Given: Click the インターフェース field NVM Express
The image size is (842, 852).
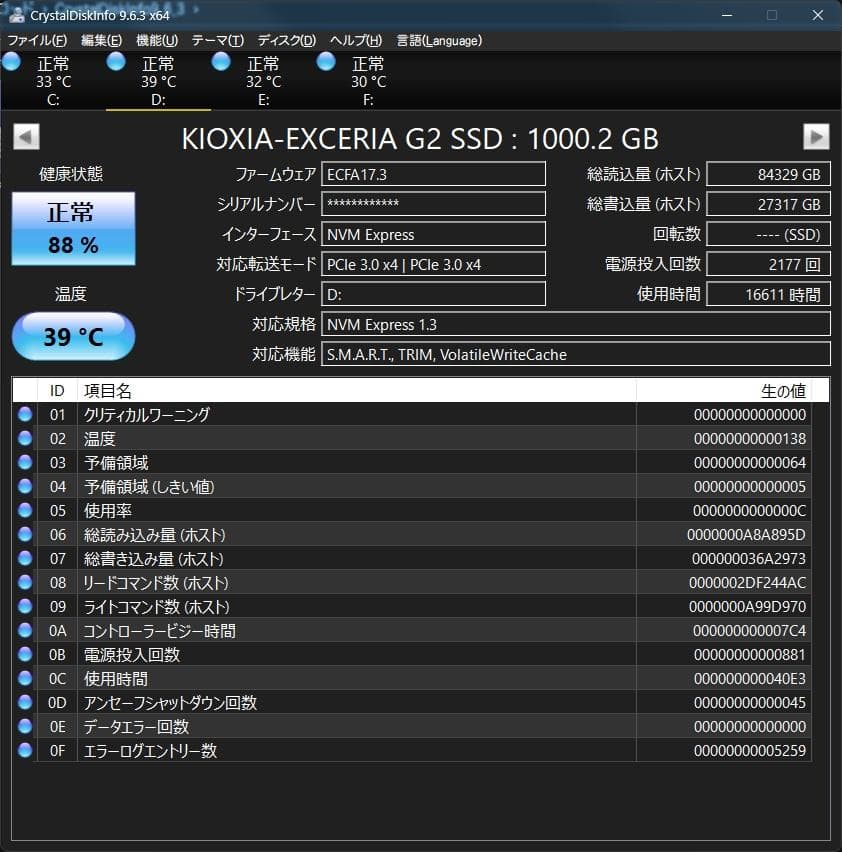Looking at the screenshot, I should pos(433,234).
